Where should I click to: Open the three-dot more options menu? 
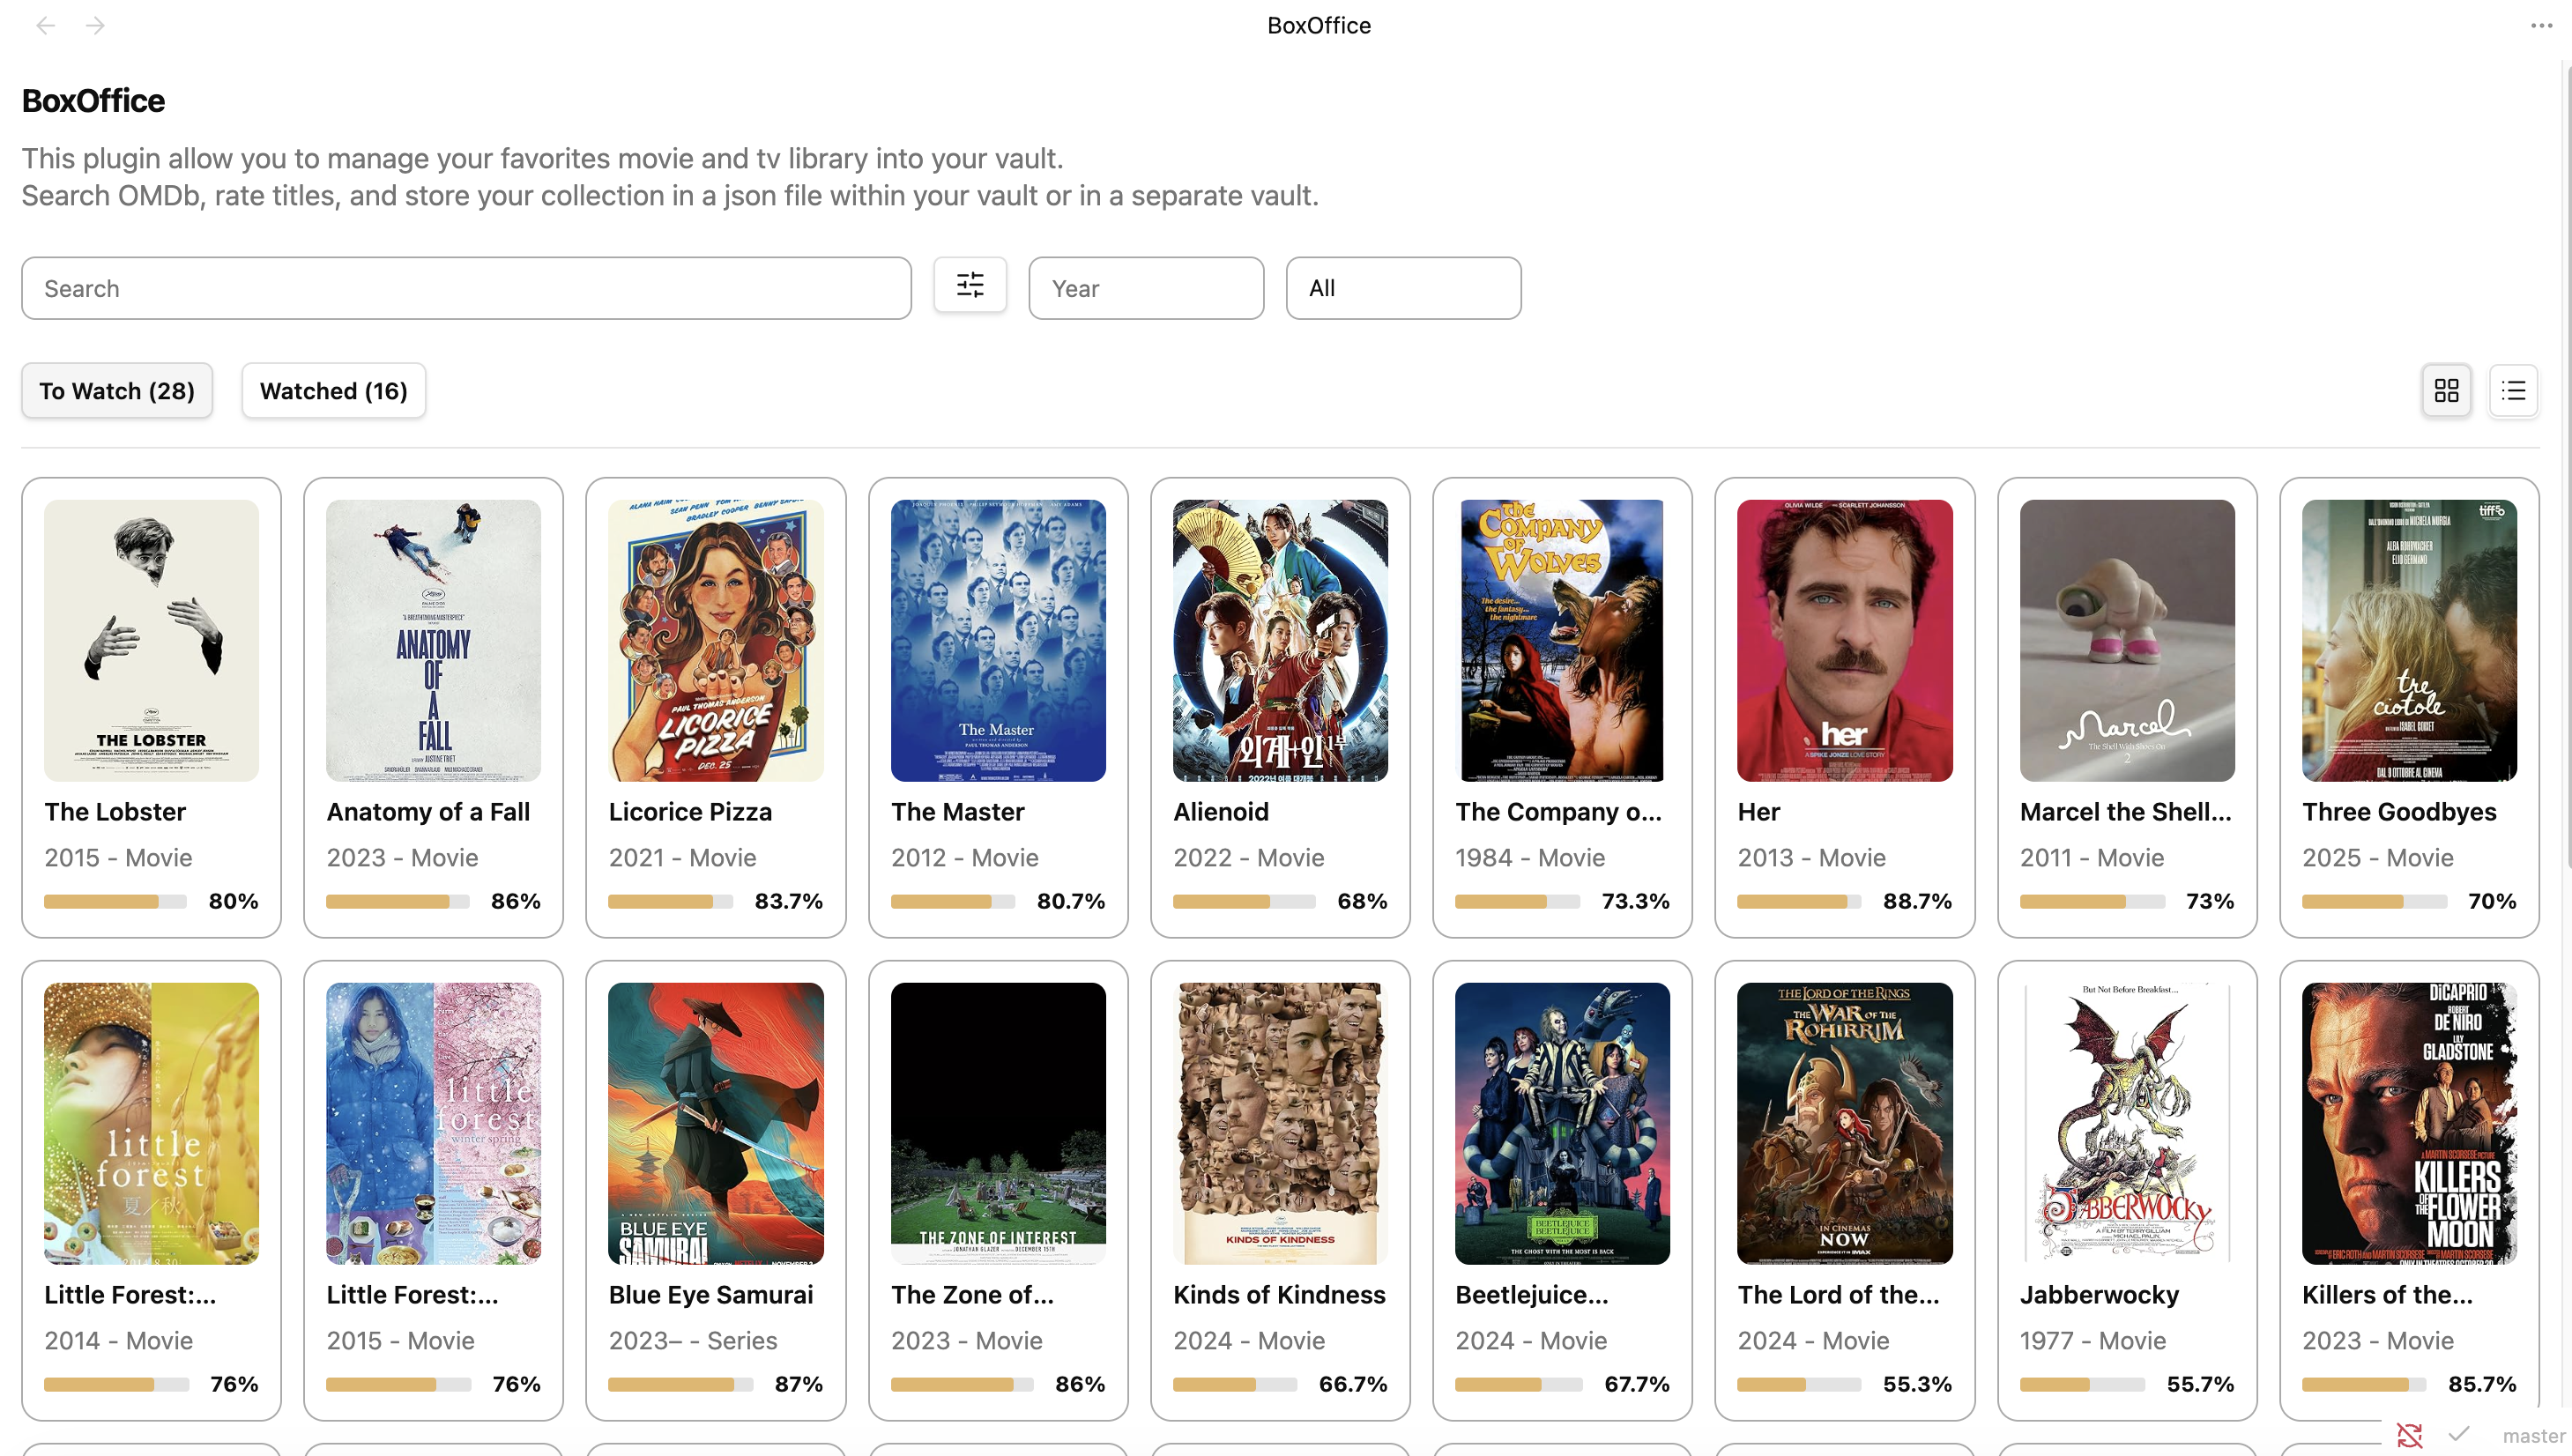2541,25
